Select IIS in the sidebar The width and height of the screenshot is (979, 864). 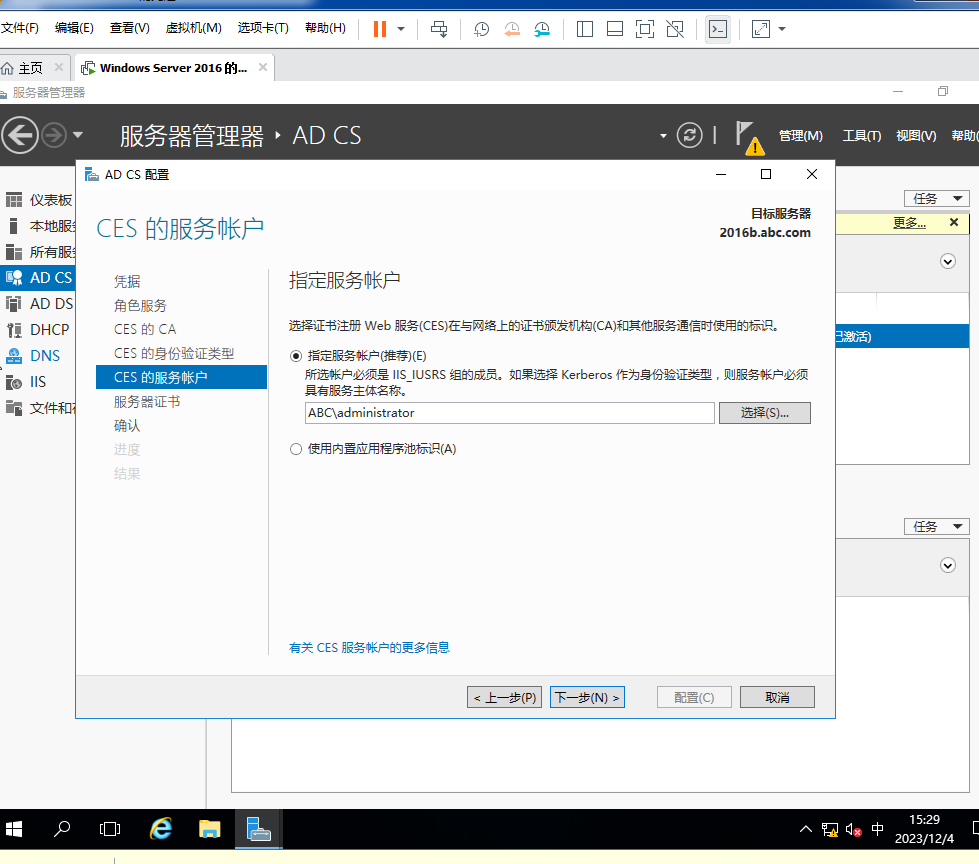tap(39, 381)
